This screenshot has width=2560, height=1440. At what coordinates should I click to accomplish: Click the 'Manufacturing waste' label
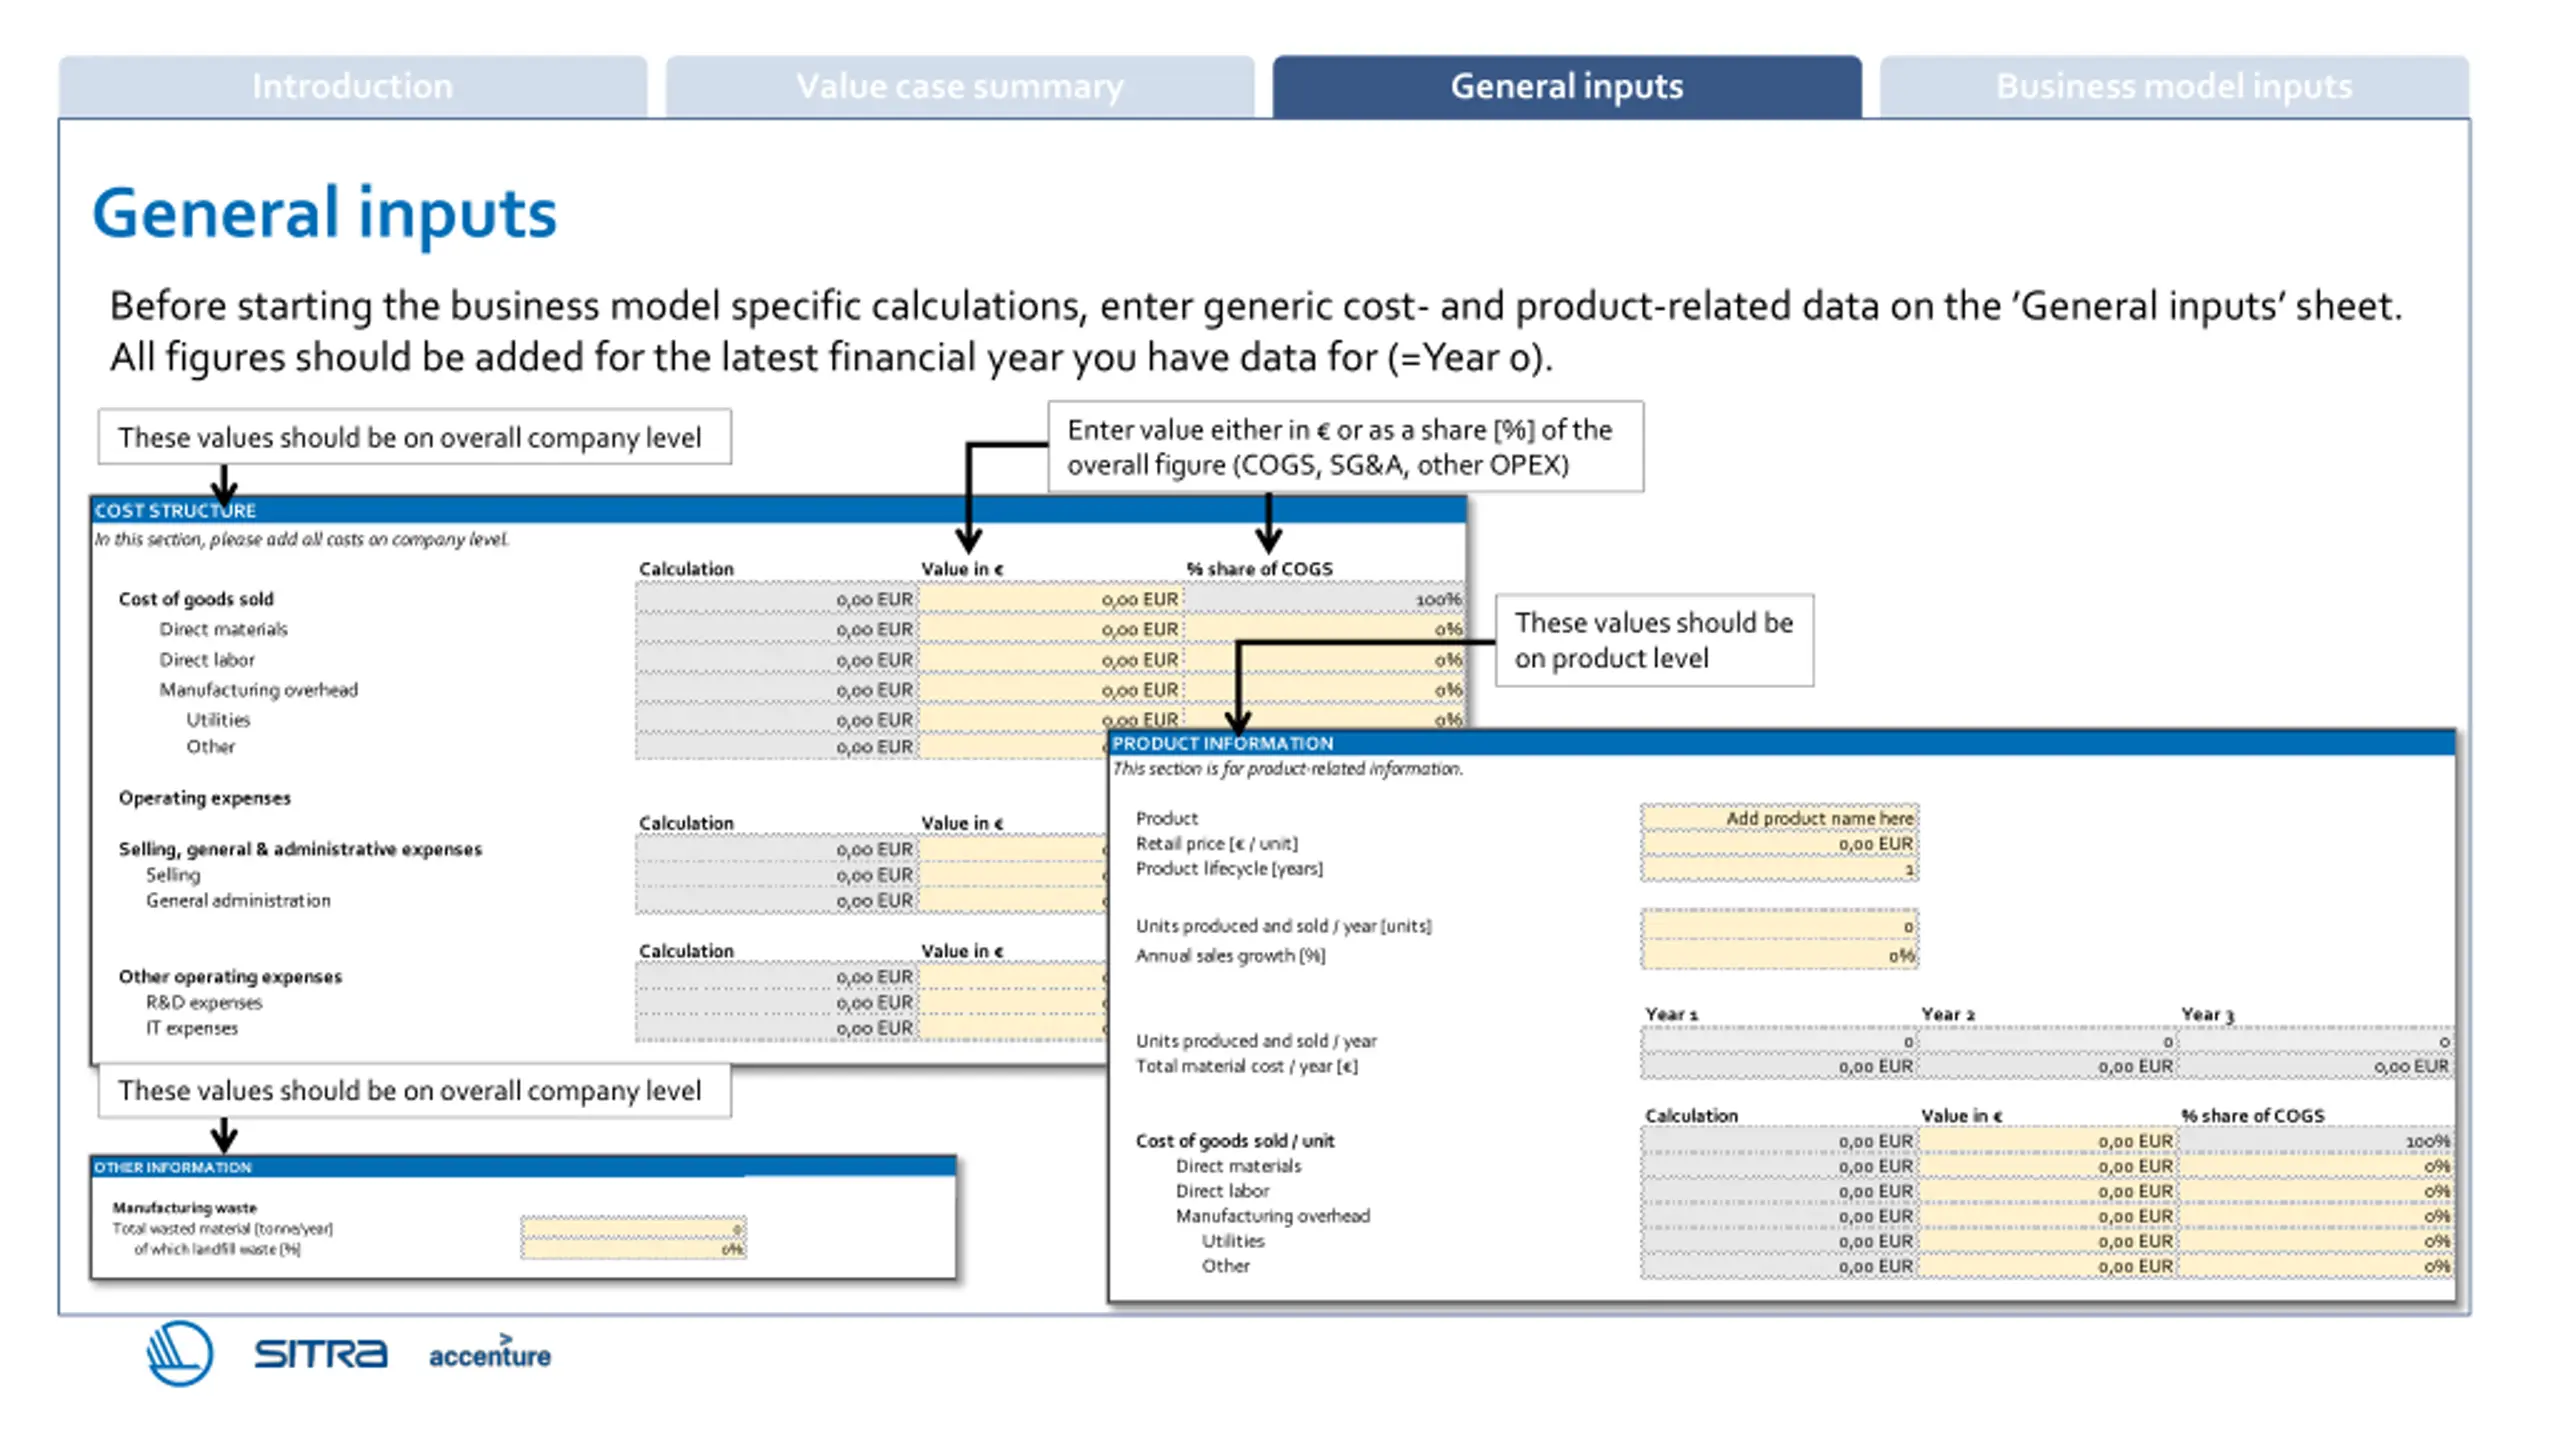184,1208
